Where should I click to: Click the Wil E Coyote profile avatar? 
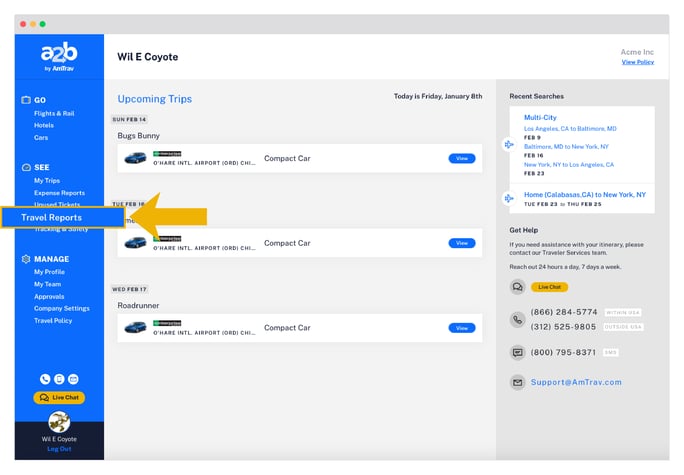[x=59, y=422]
